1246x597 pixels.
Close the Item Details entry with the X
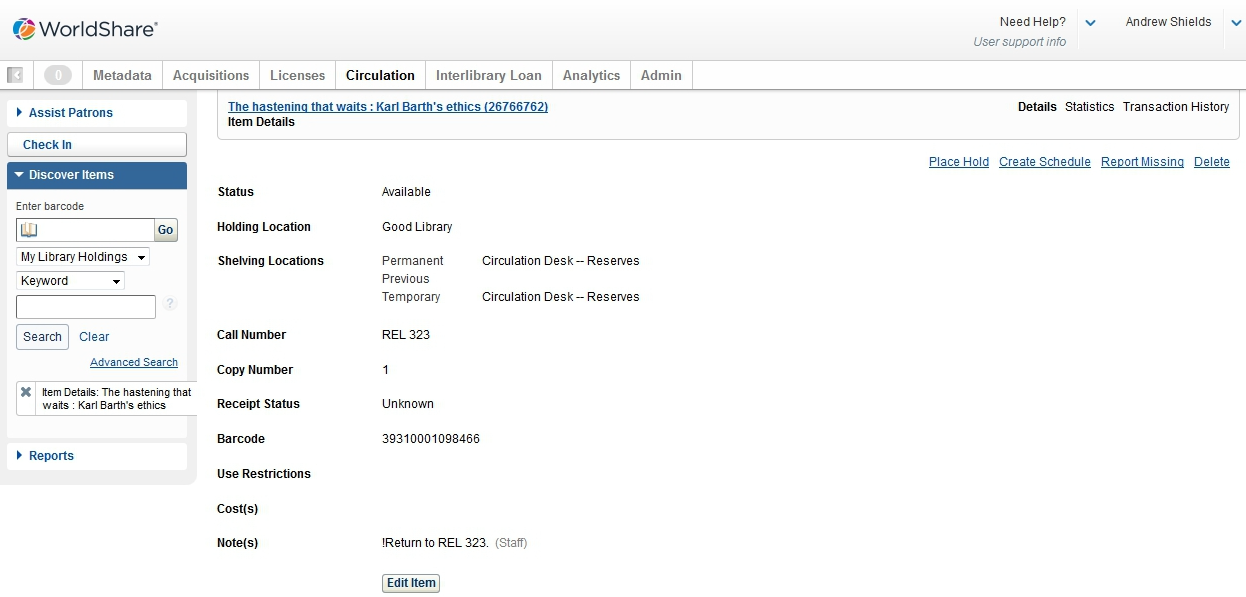(x=26, y=392)
